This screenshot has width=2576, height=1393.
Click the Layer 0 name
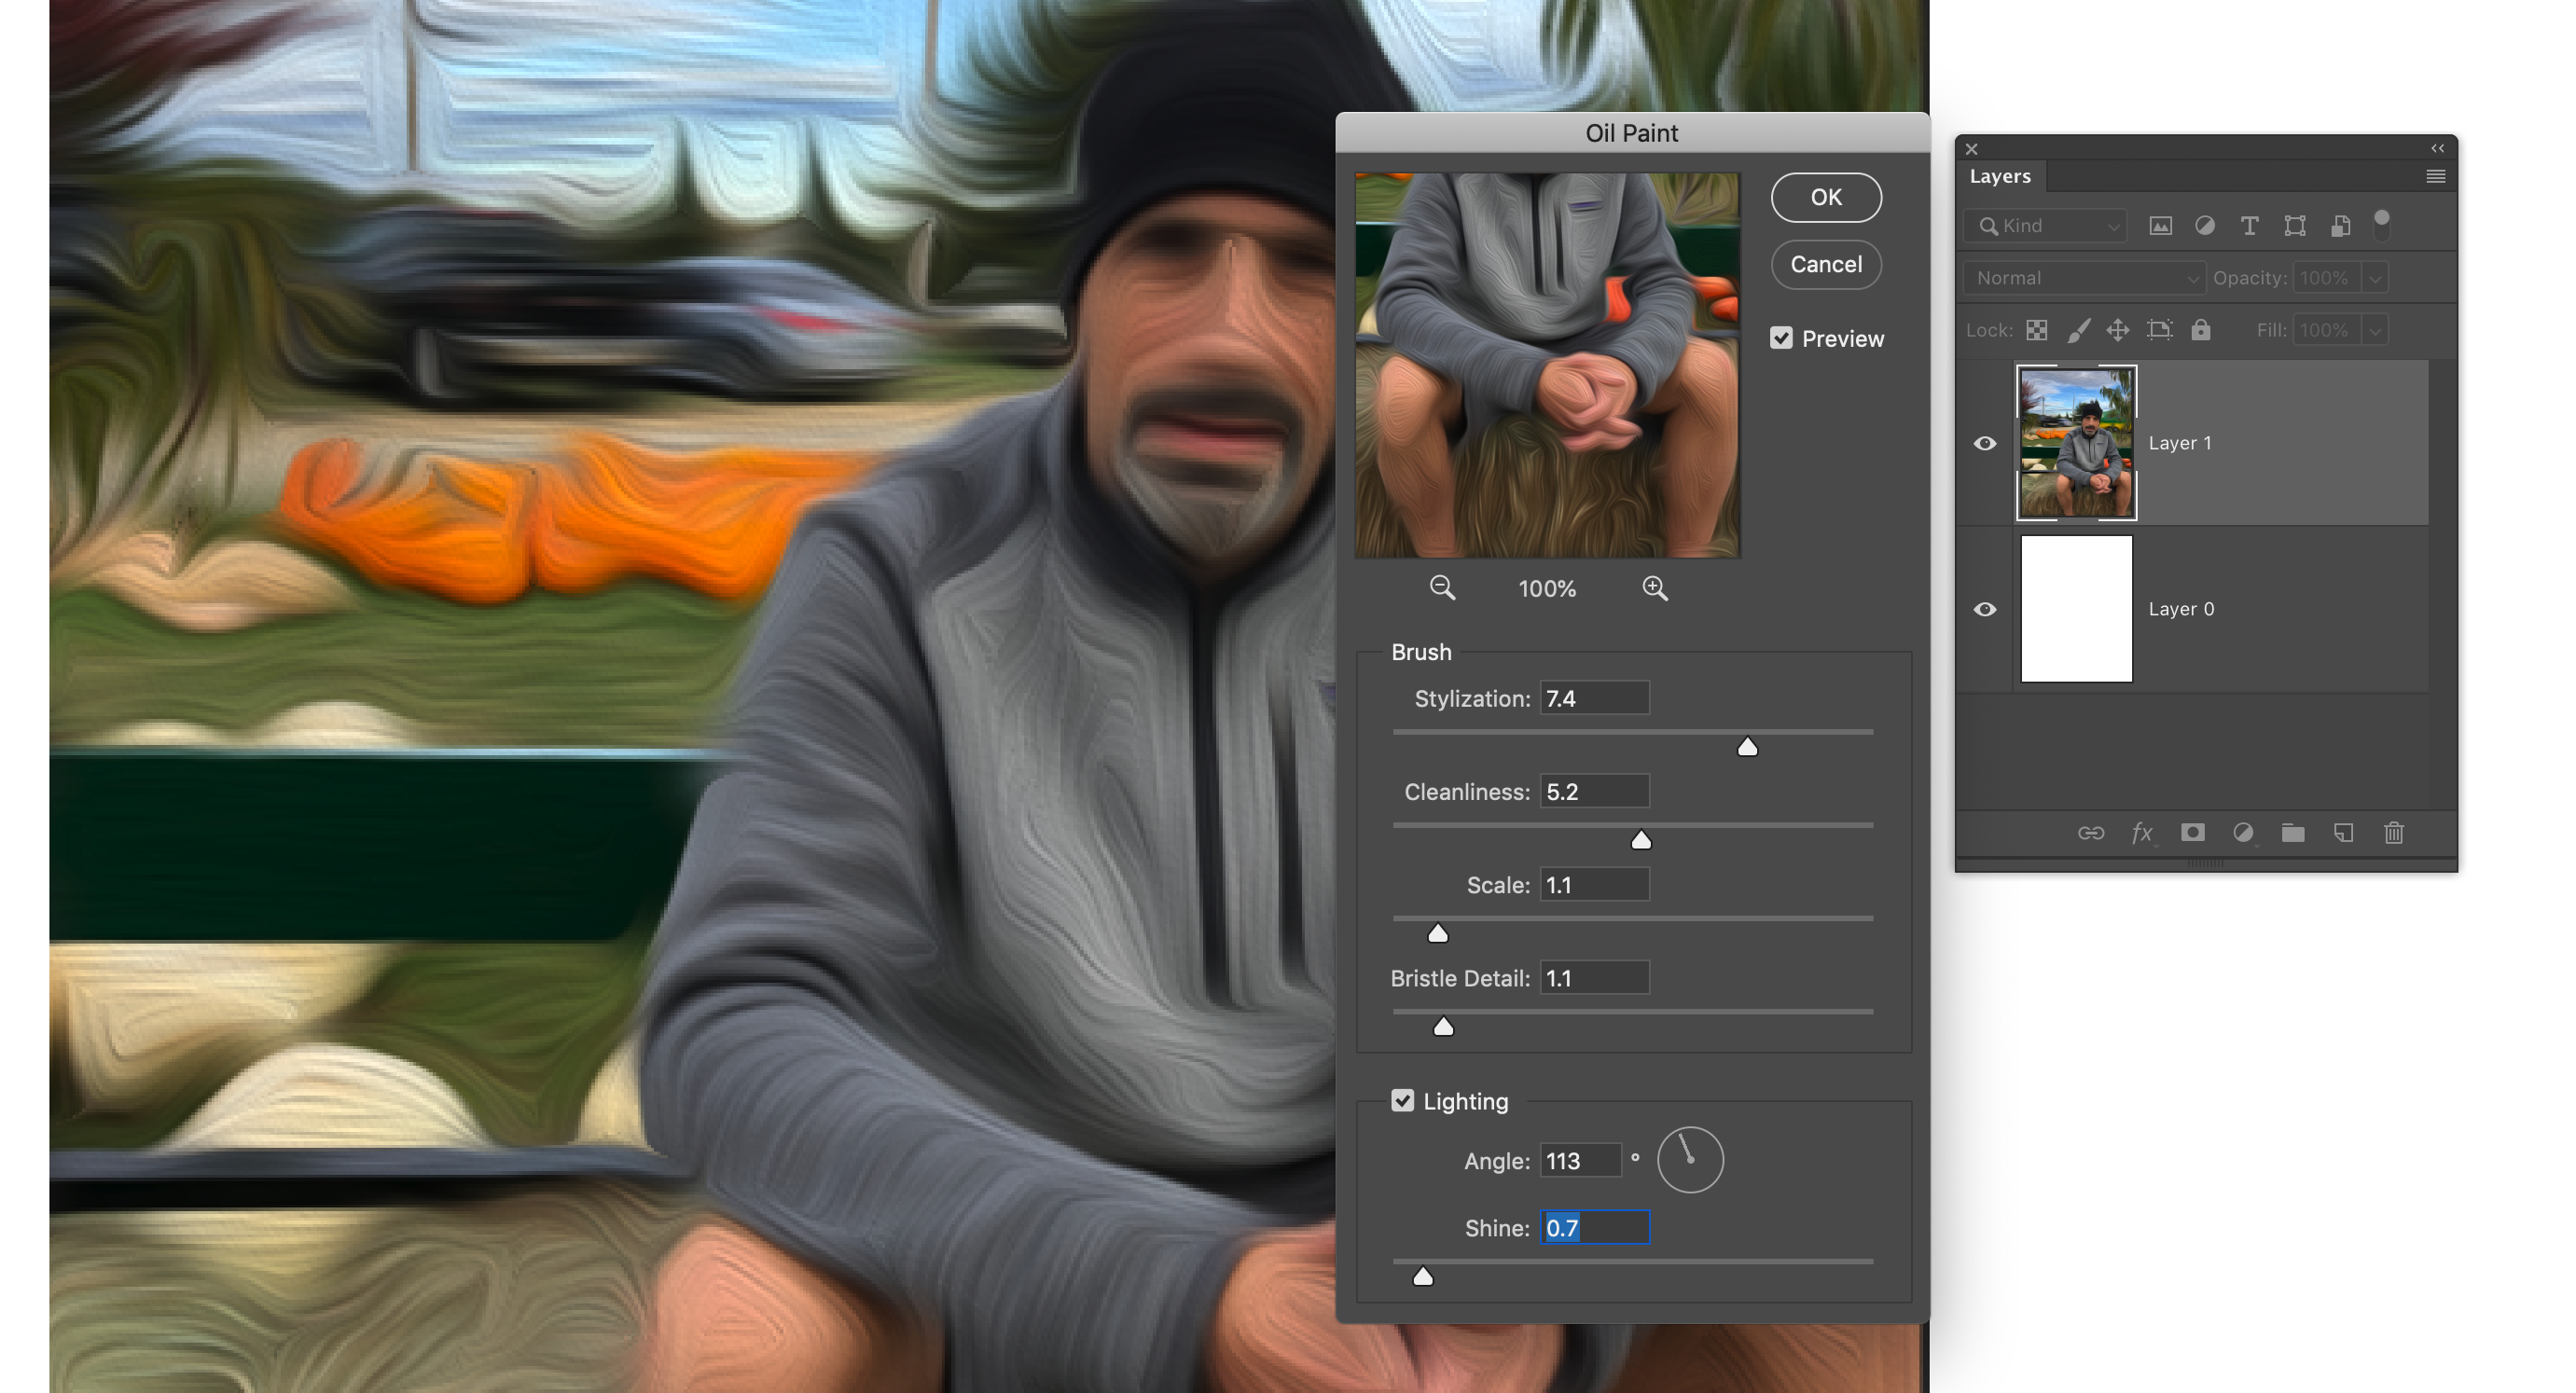click(2181, 609)
